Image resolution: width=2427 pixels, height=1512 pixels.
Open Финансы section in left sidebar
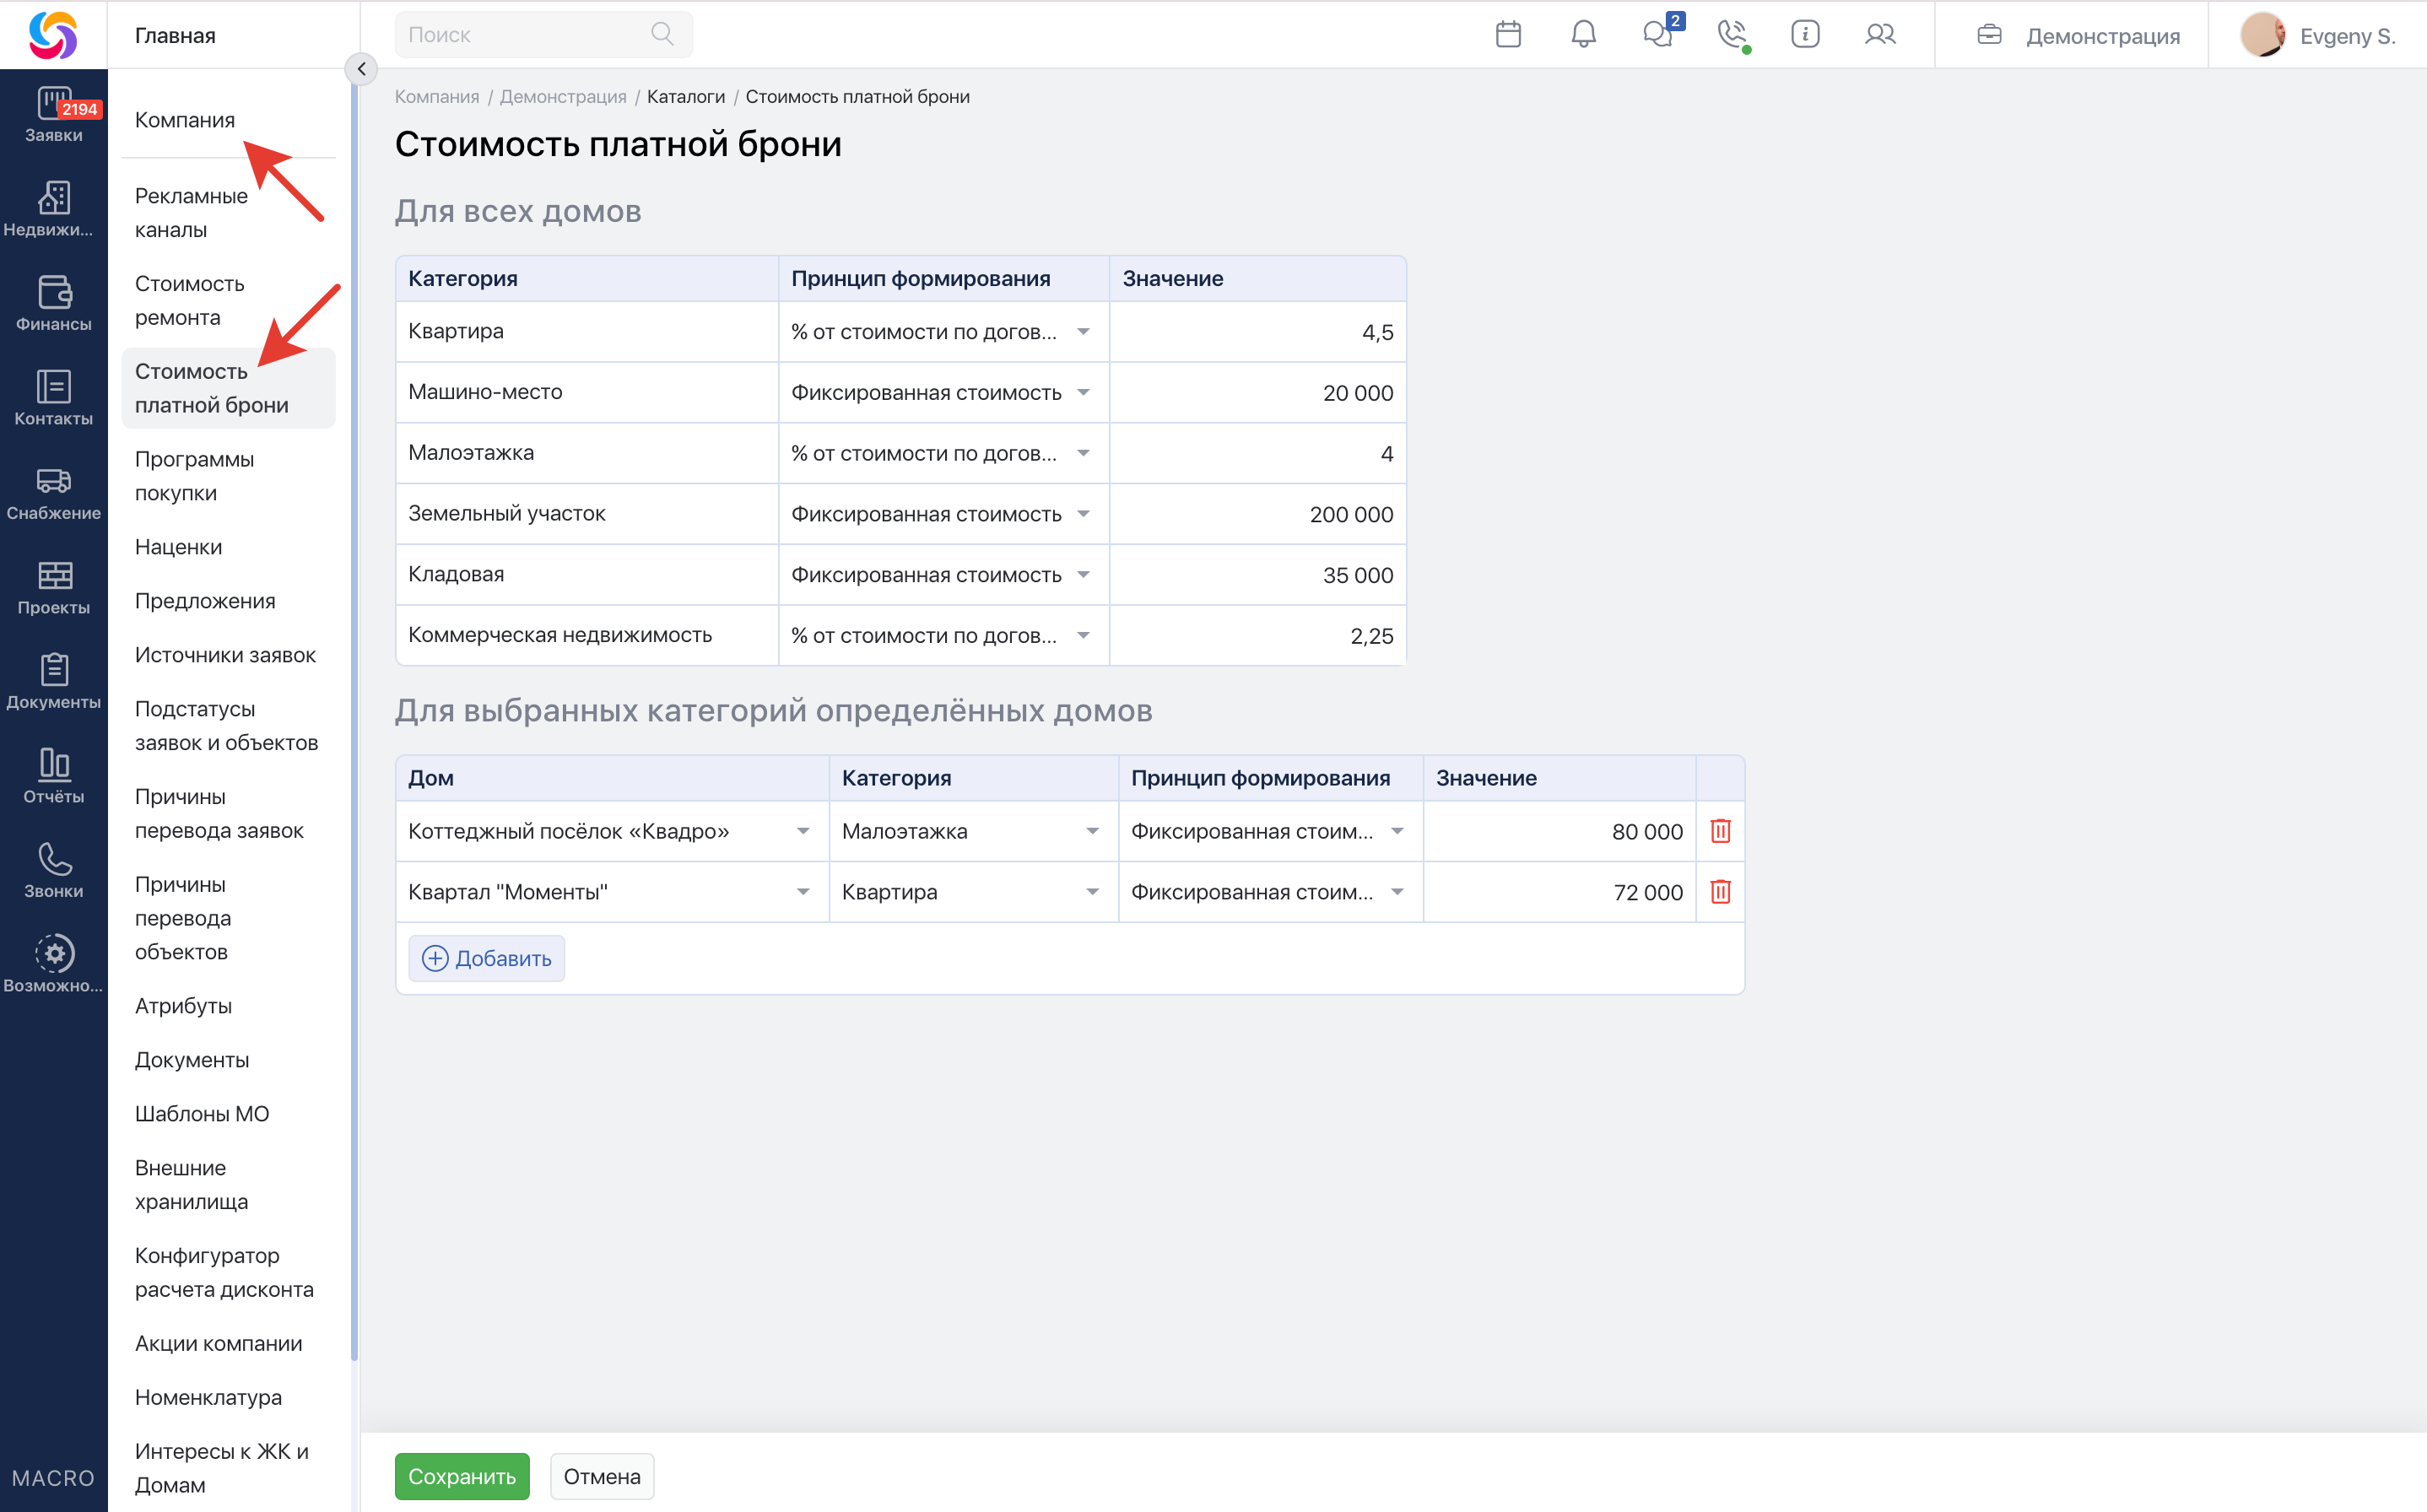coord(53,303)
